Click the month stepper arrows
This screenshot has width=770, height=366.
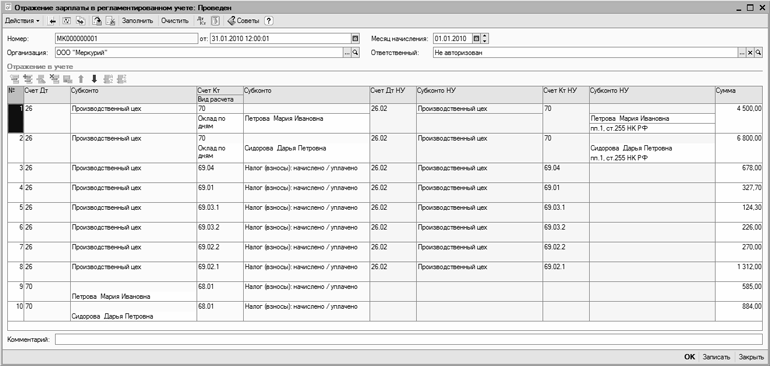click(485, 38)
